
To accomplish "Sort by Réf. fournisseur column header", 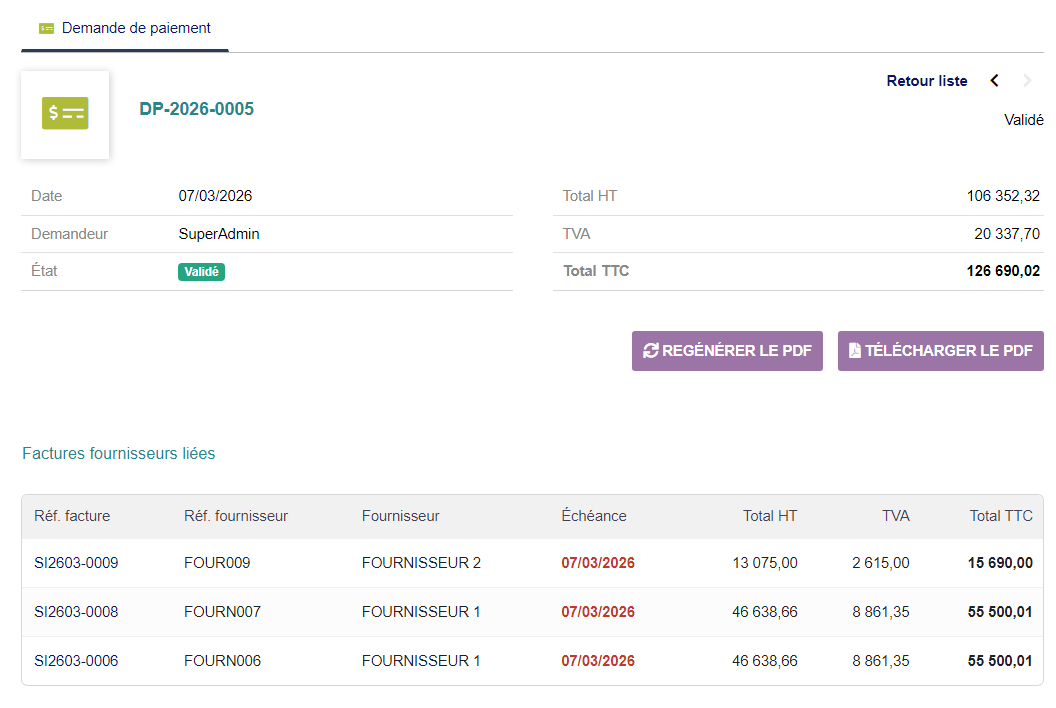I will pyautogui.click(x=236, y=516).
